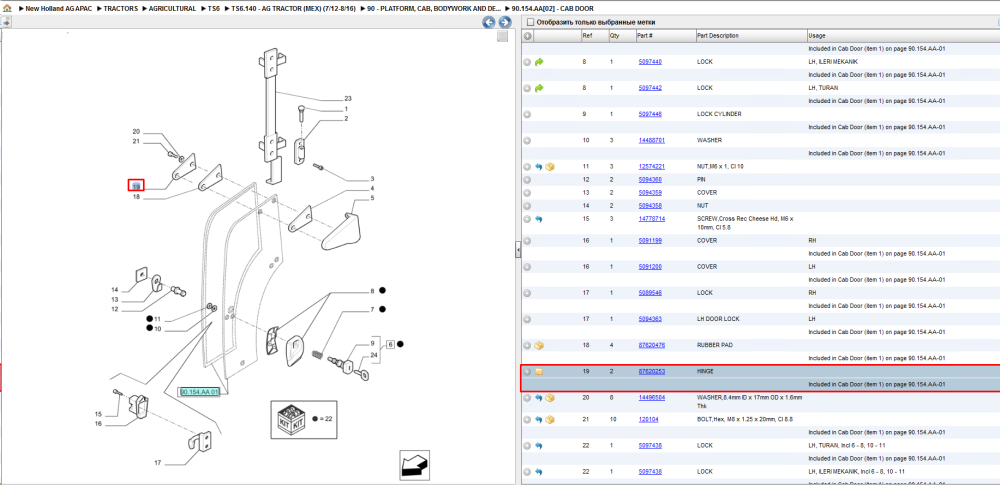Image resolution: width=1000 pixels, height=485 pixels.
Task: Click box icon on WASHER 14496504 row
Action: coord(549,398)
